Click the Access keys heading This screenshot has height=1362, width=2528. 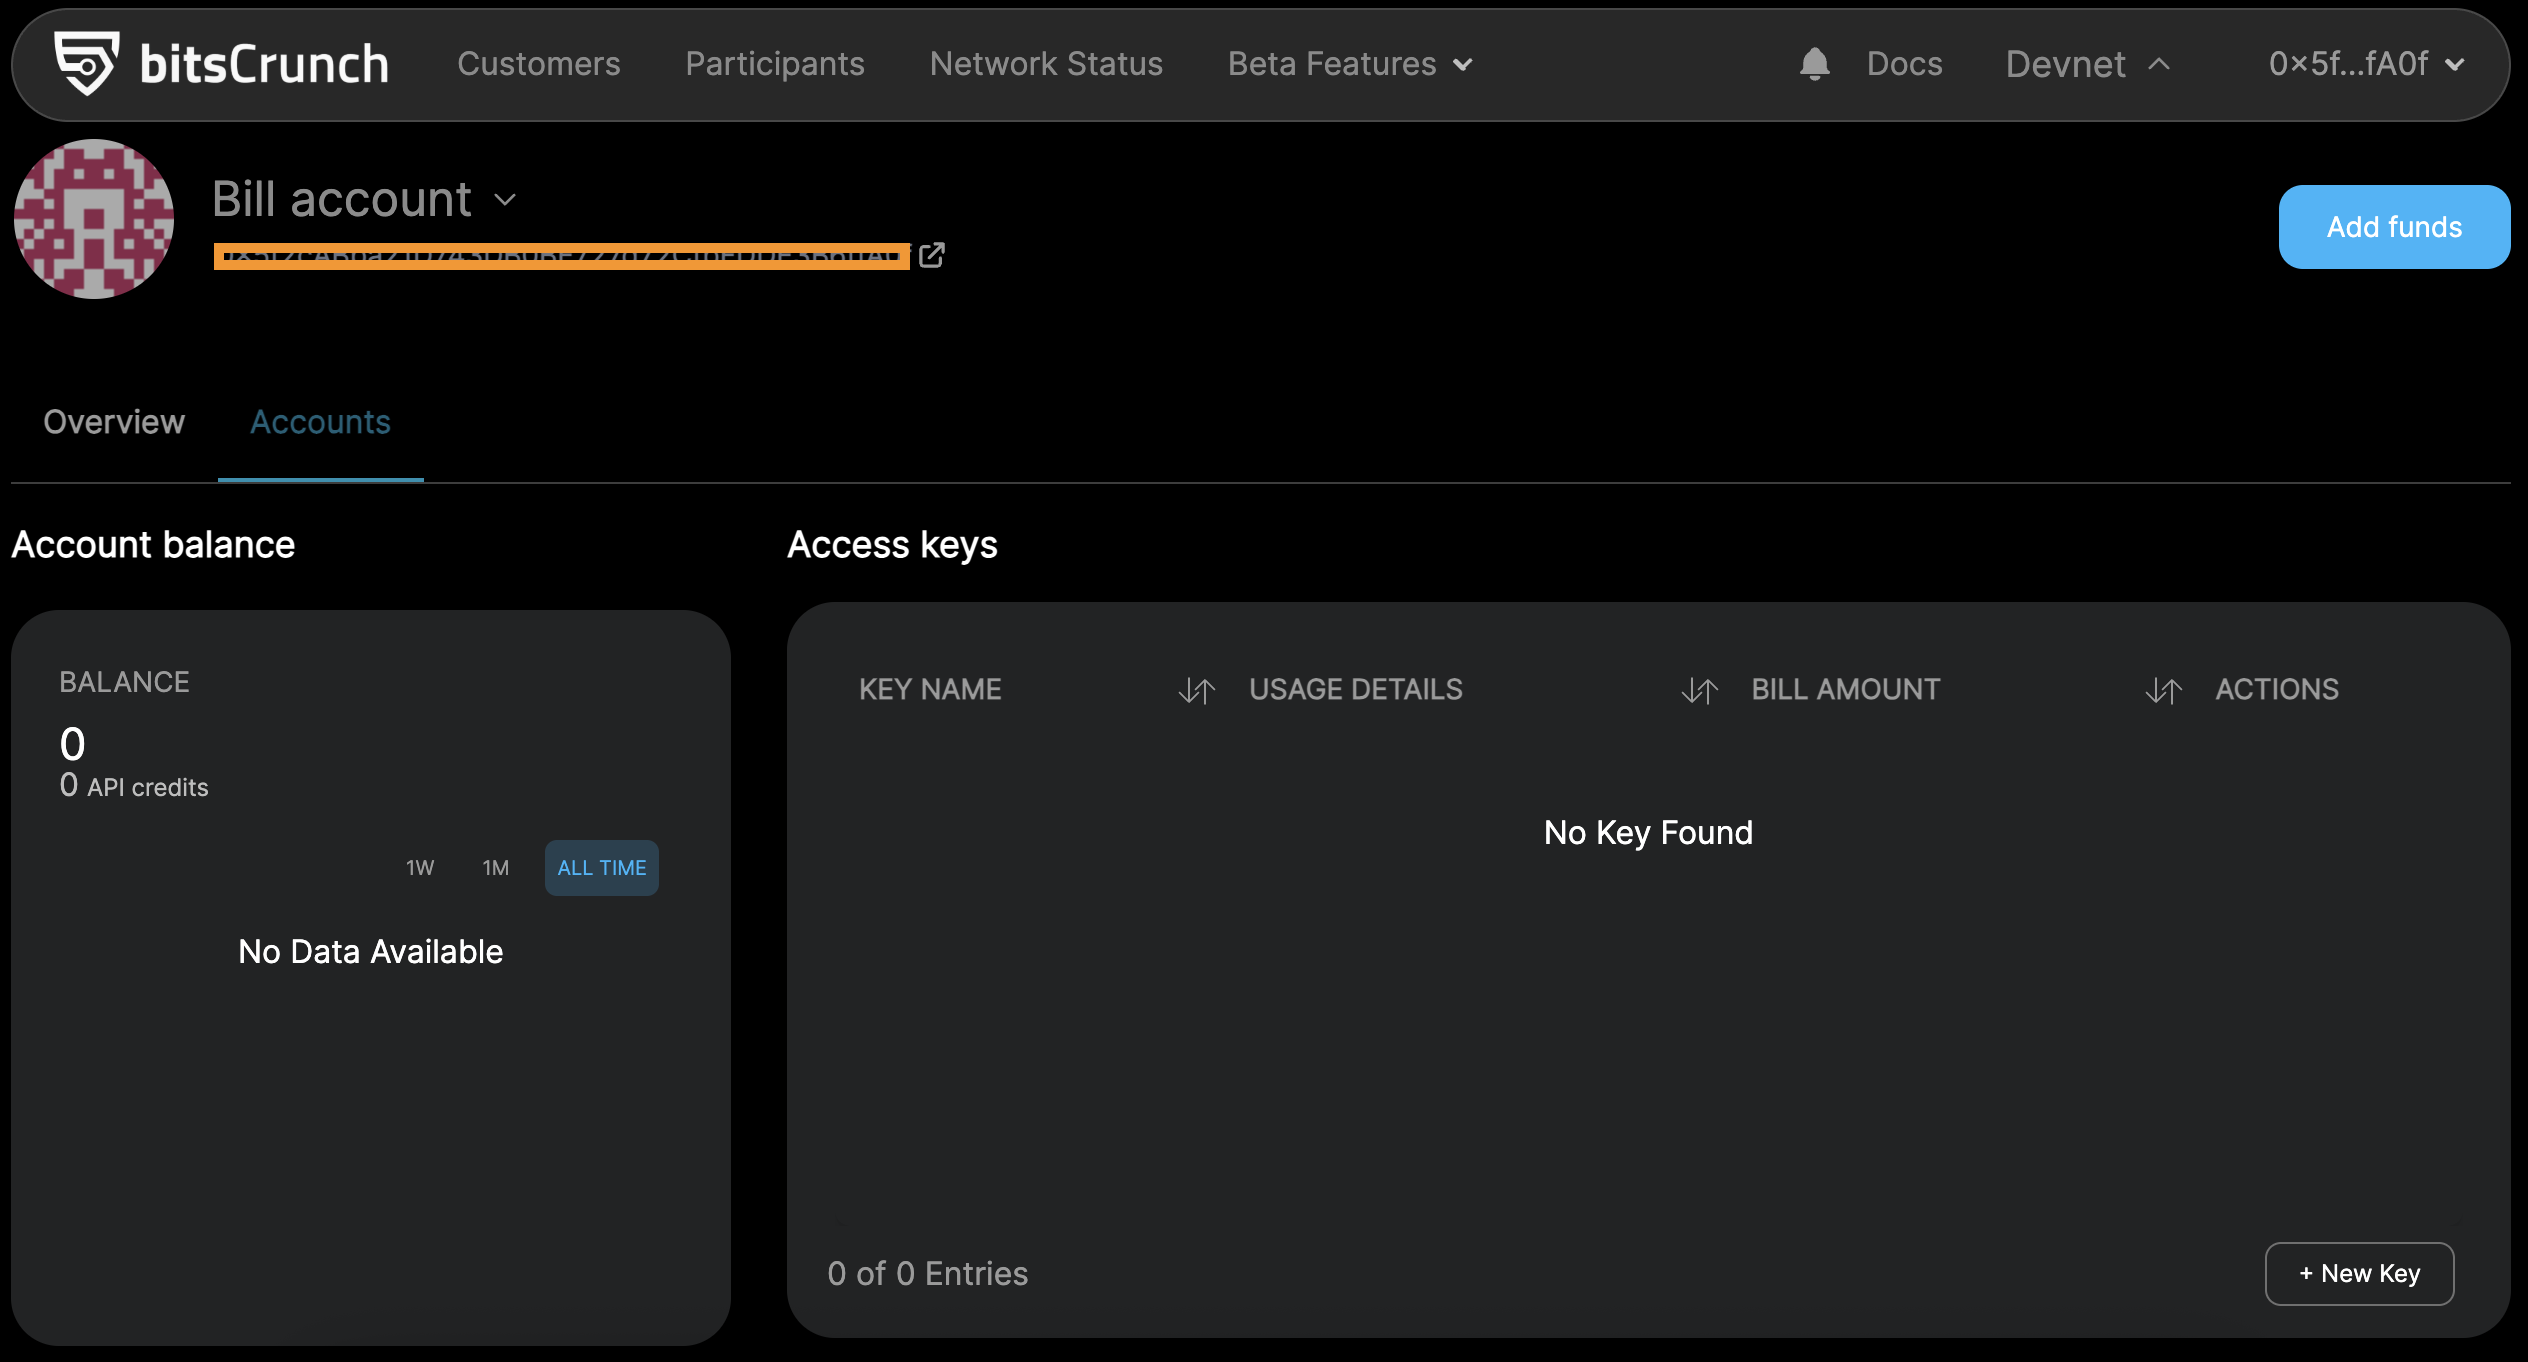892,545
